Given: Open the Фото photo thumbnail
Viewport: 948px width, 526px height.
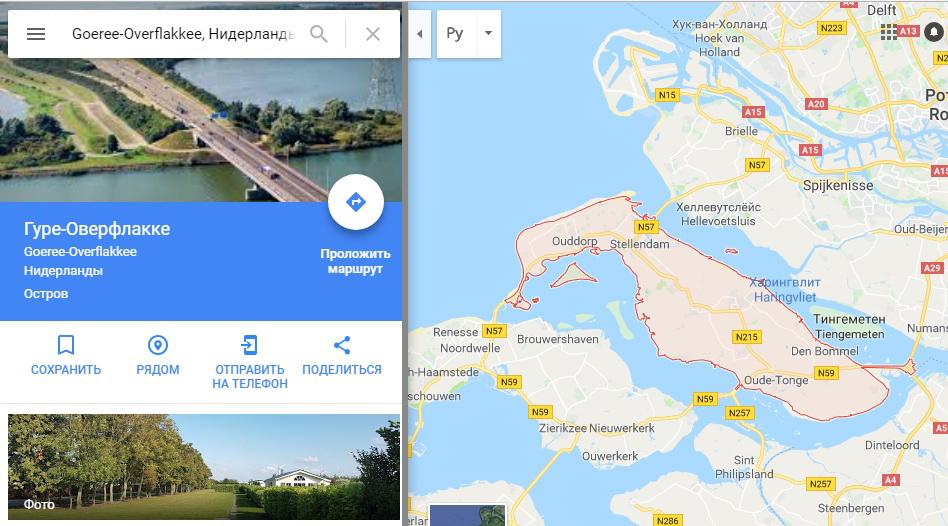Looking at the screenshot, I should coord(204,467).
